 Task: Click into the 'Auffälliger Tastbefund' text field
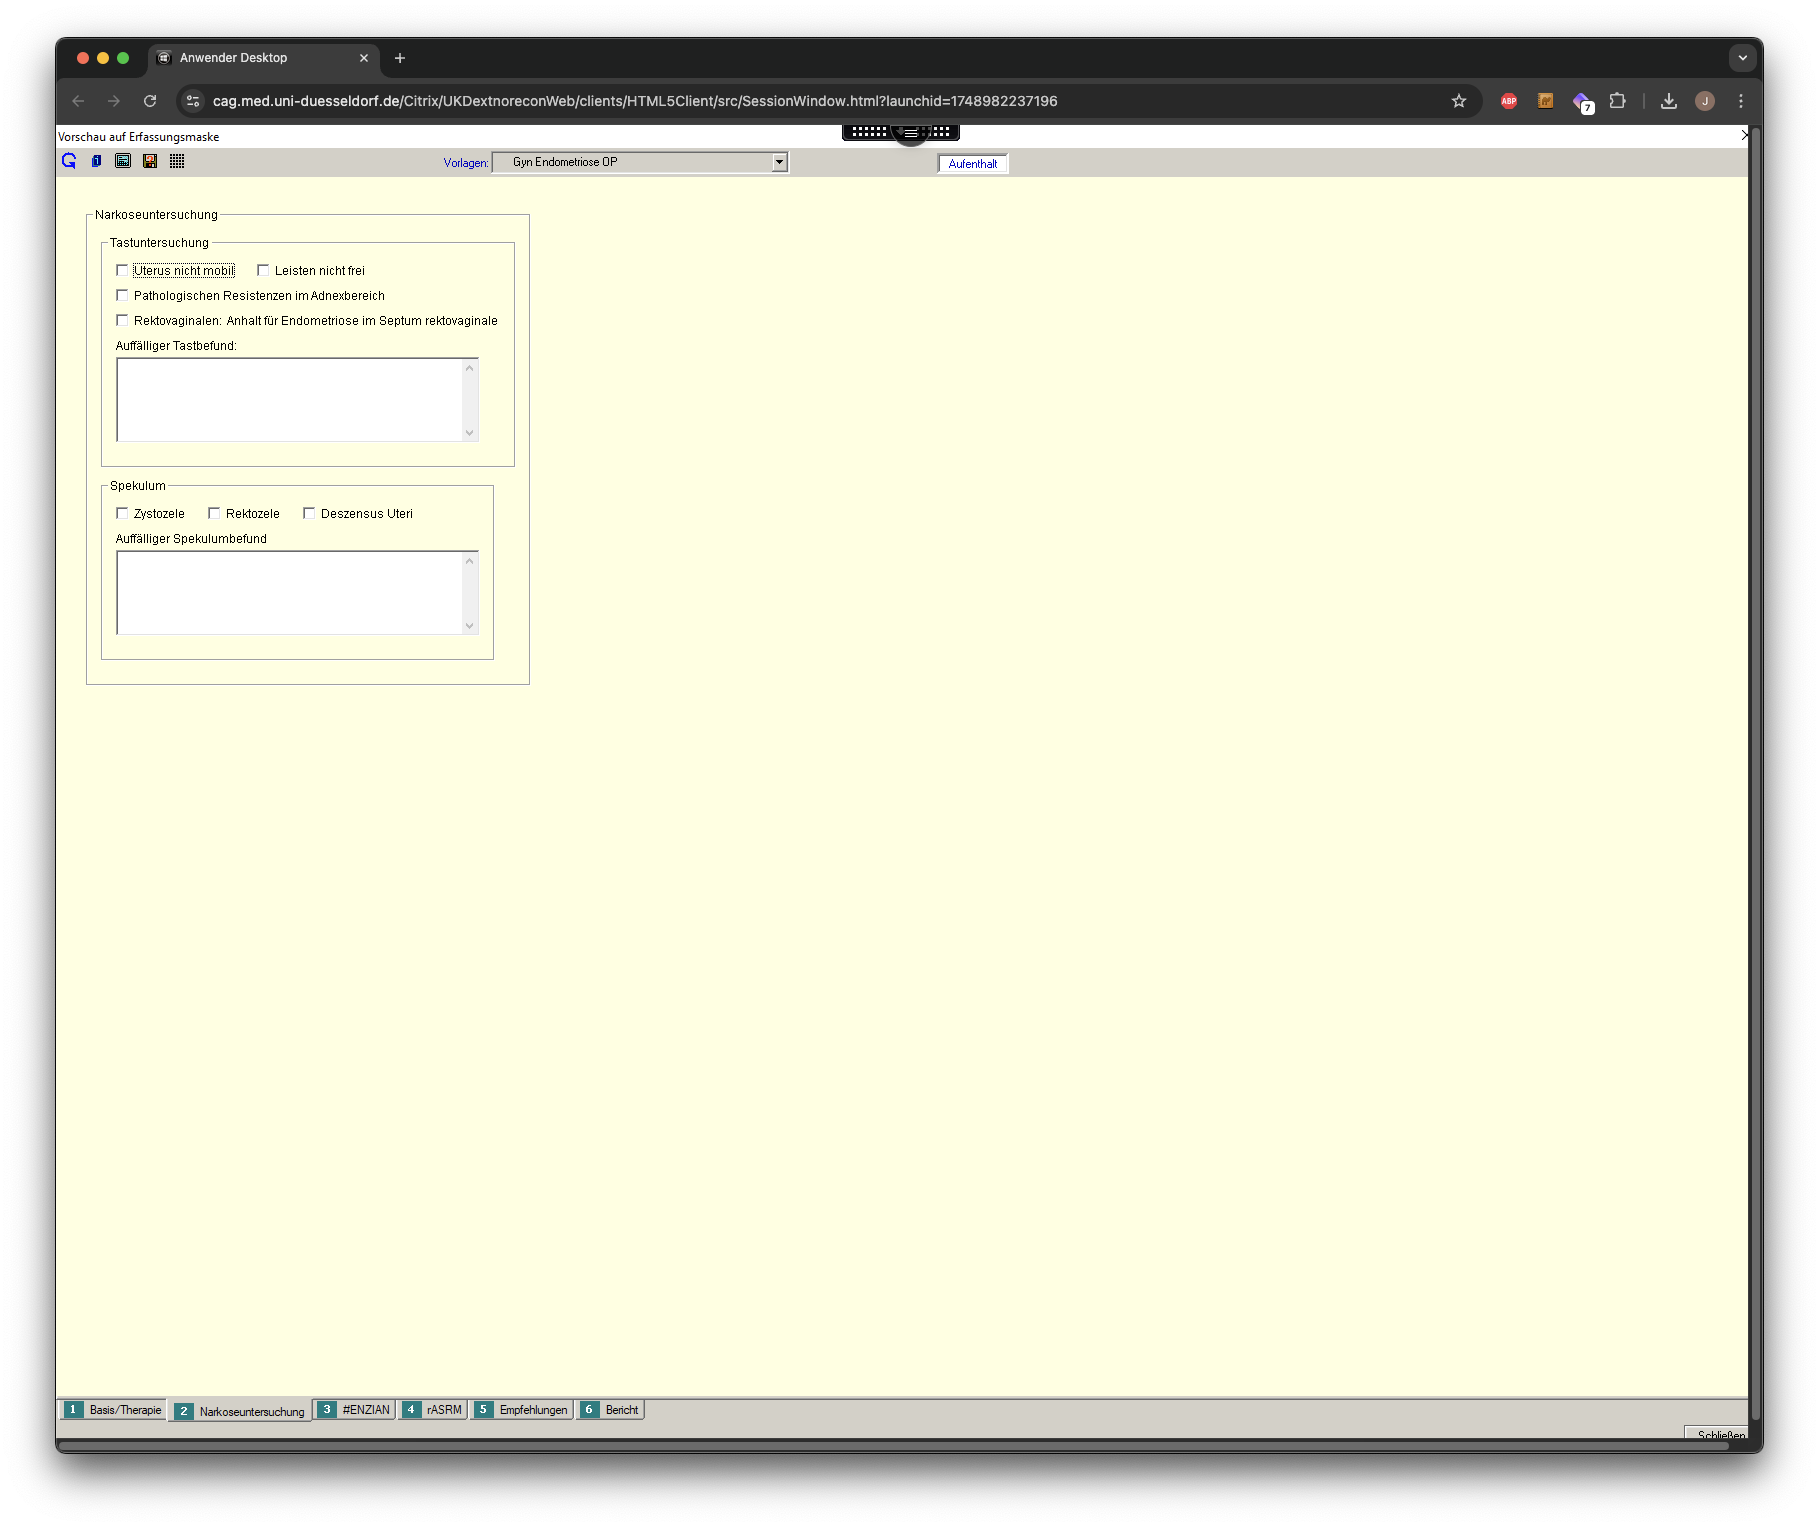290,400
